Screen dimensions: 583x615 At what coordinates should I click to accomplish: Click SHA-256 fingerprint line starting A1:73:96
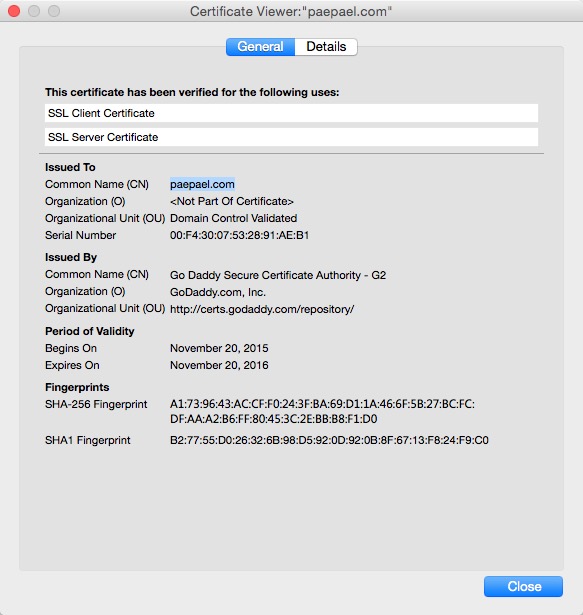[x=322, y=404]
